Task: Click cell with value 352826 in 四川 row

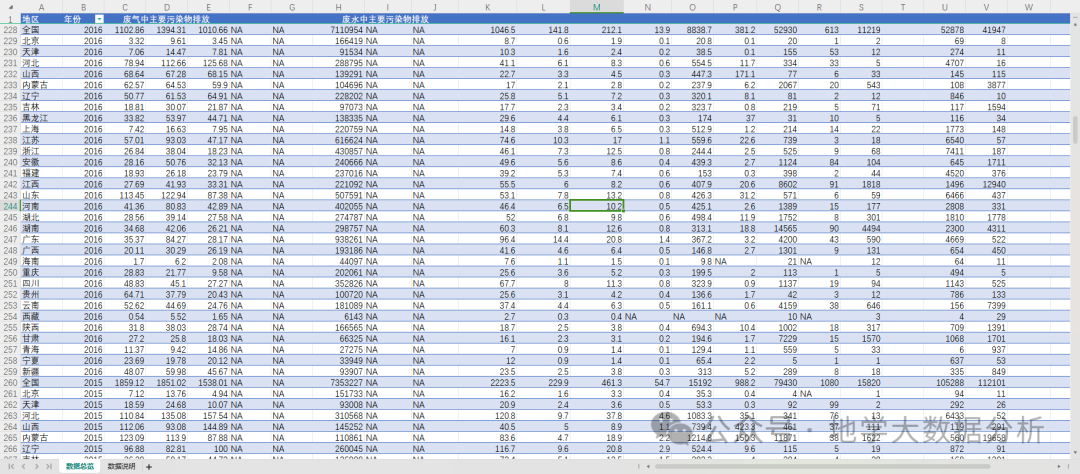Action: (x=339, y=282)
